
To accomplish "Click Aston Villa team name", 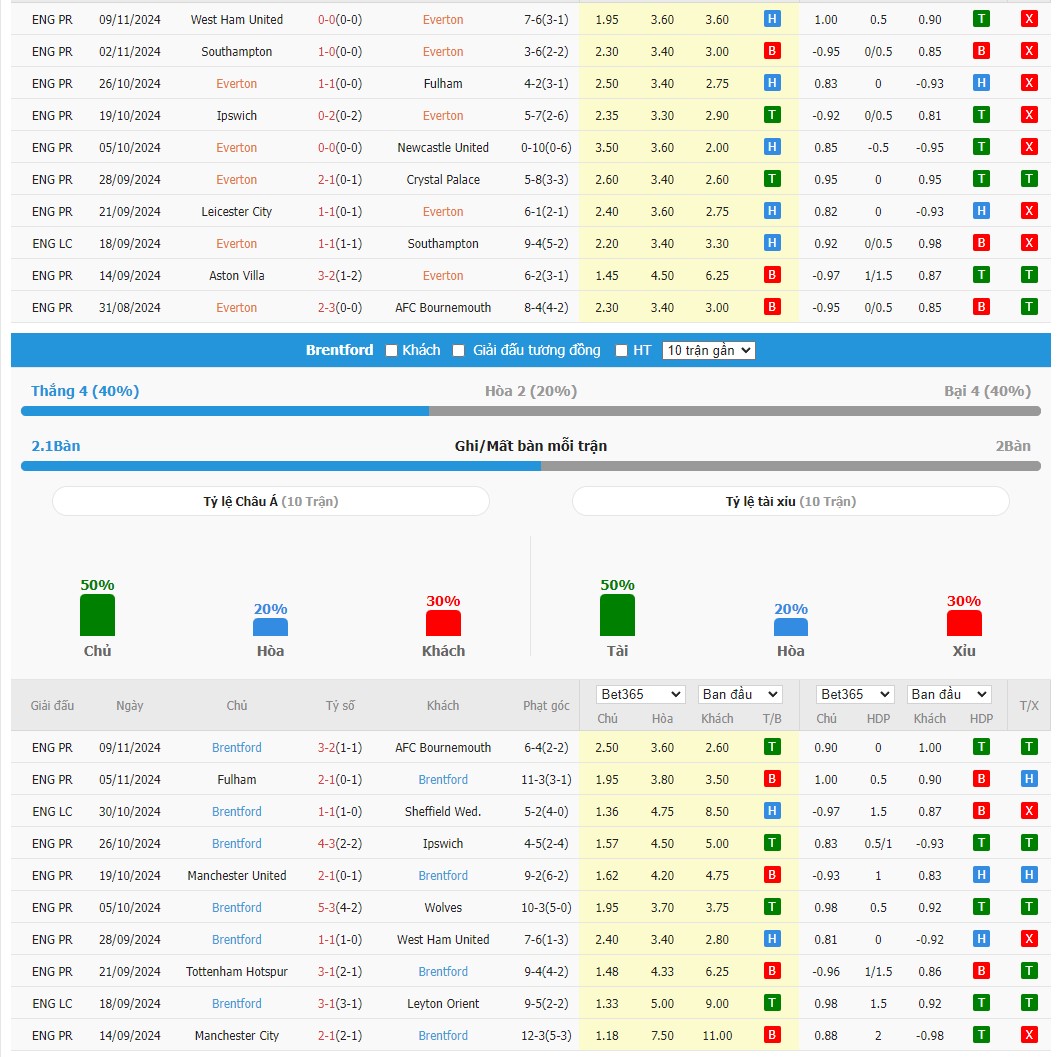I will coord(236,276).
